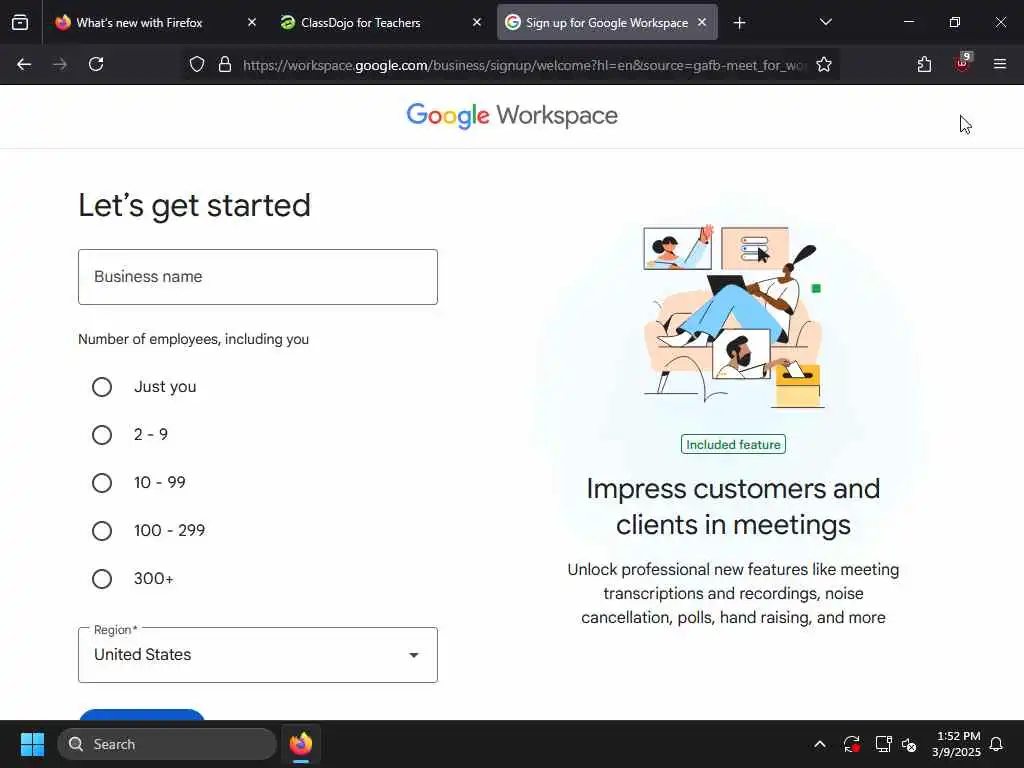Restore down the Firefox window
Screen dimensions: 1024x768
[955, 22]
